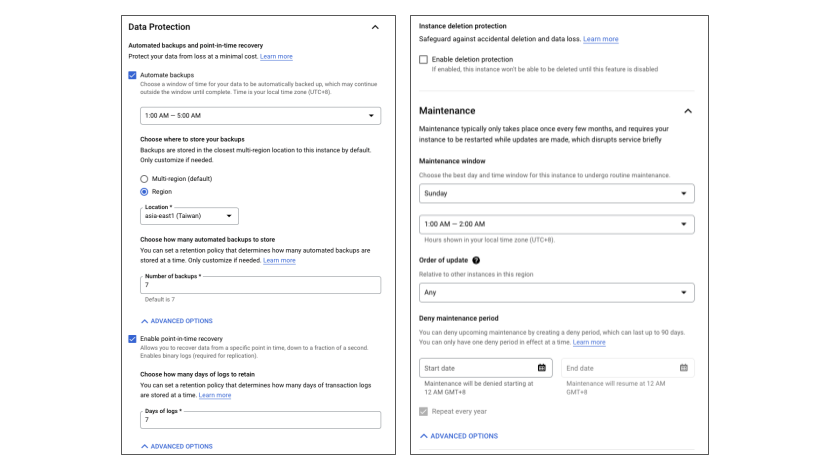
Task: Uncheck the Automate backups checkbox
Action: pos(132,75)
